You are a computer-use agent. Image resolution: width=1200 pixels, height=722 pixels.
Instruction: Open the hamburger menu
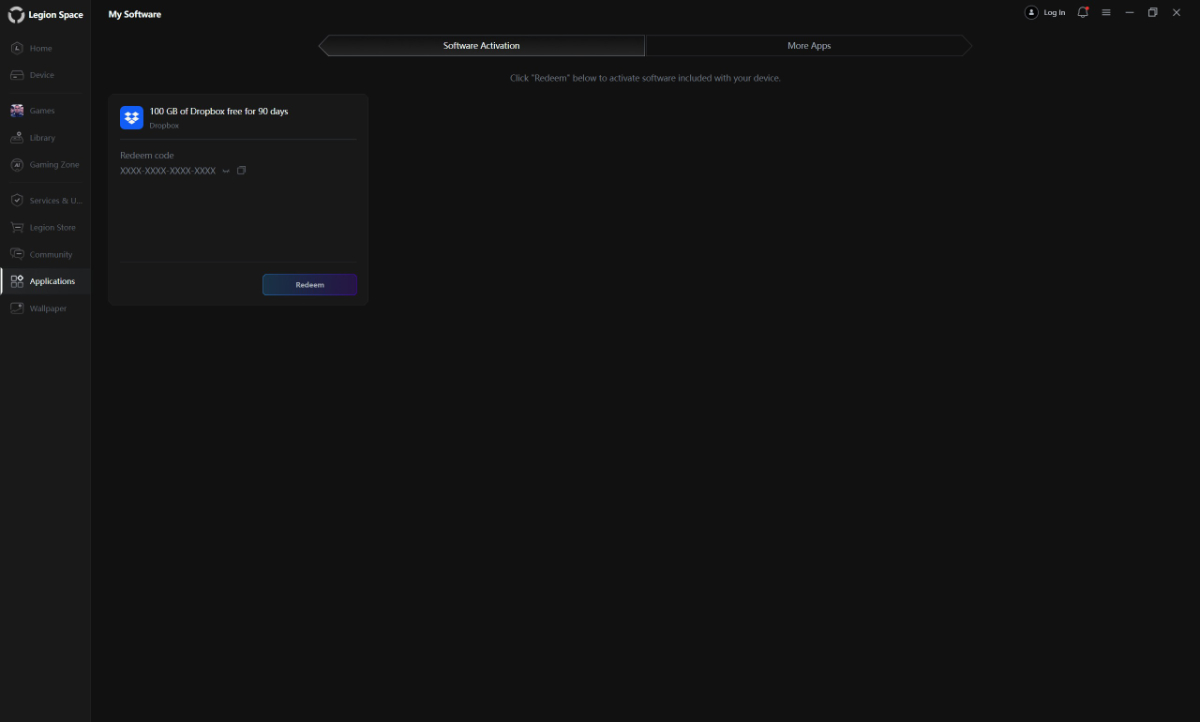1105,12
